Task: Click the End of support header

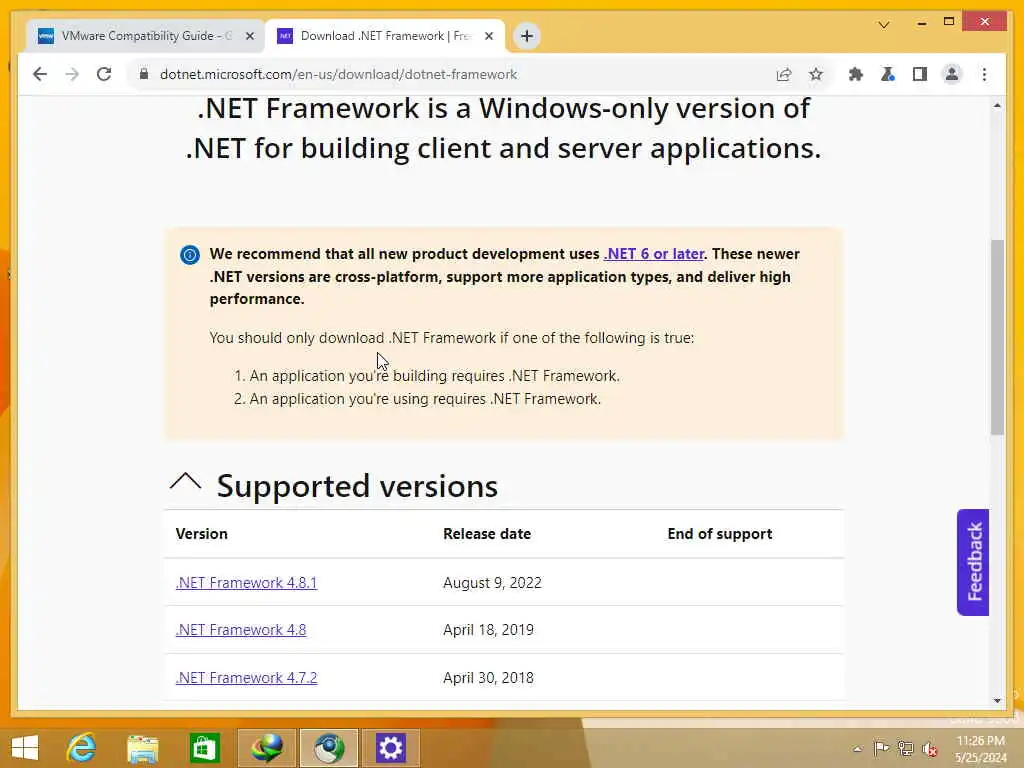Action: 720,534
